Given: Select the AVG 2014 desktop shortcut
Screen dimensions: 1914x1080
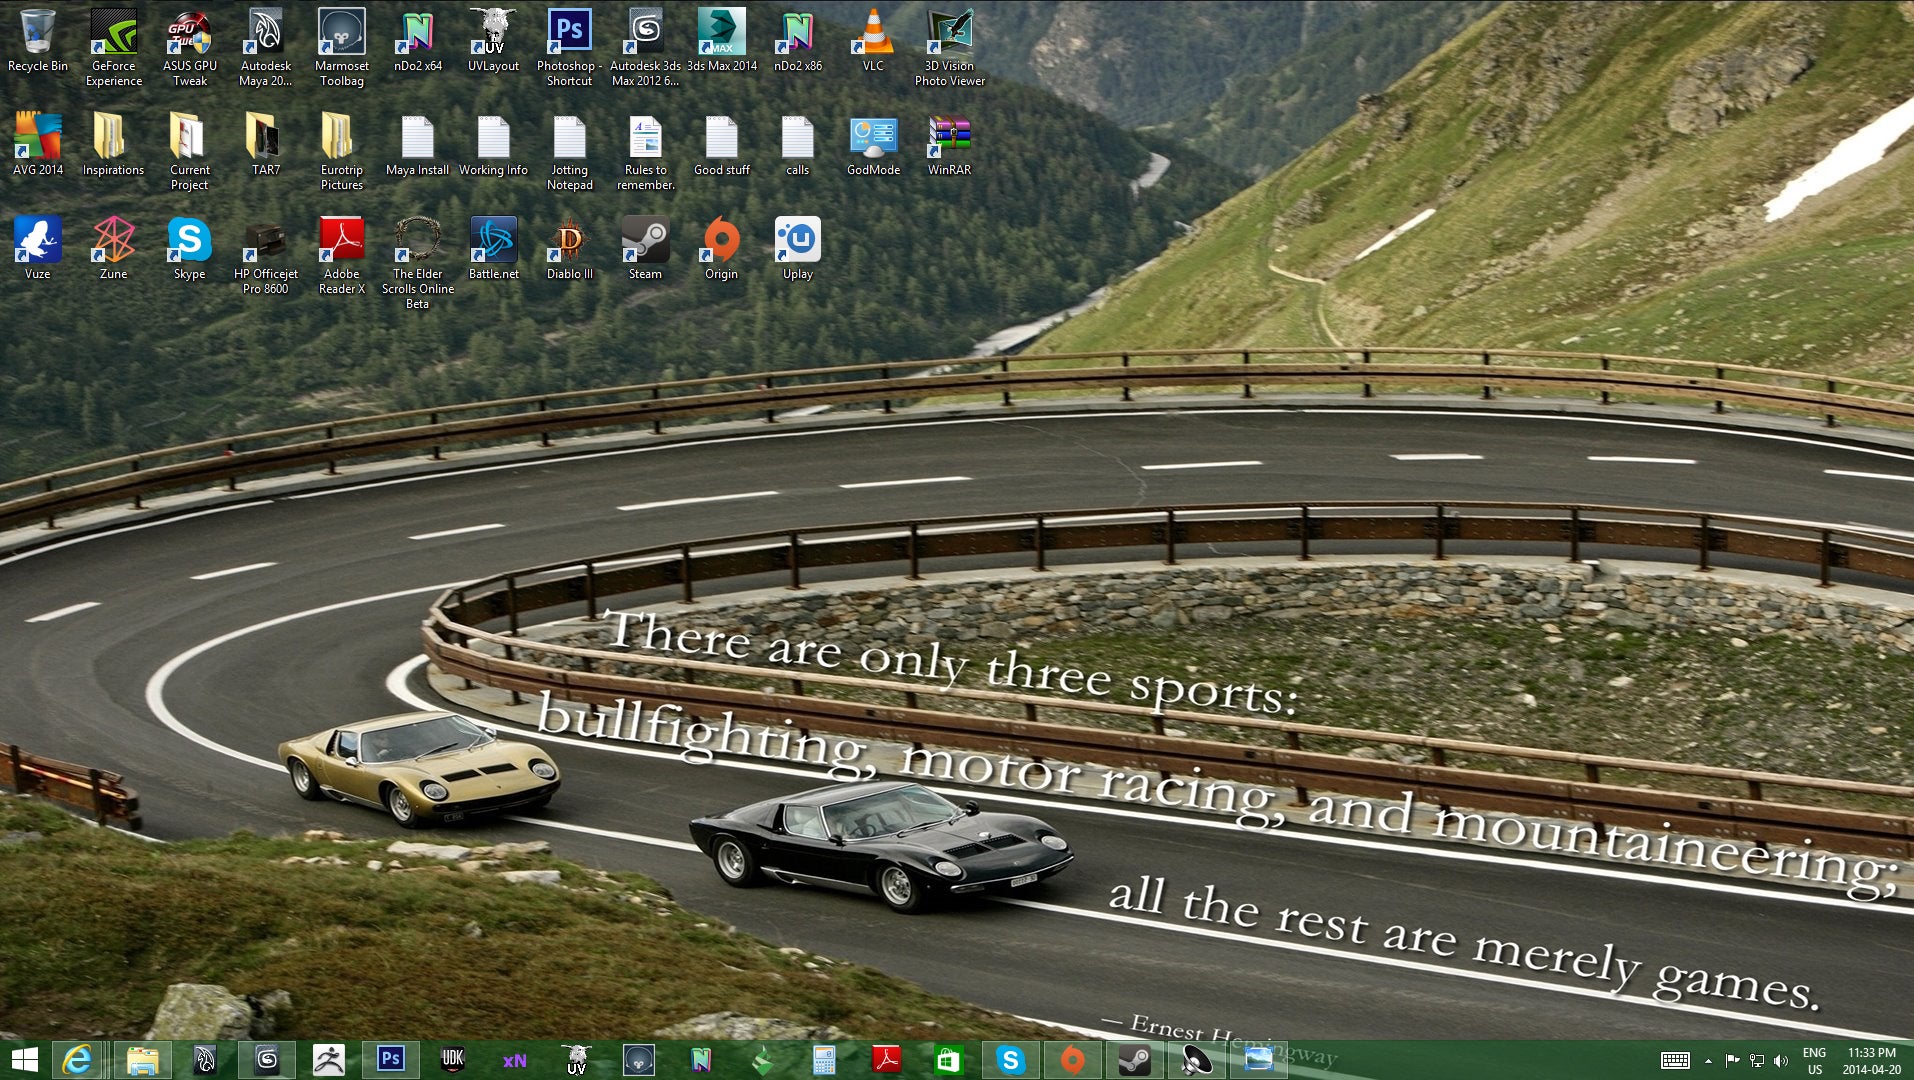Looking at the screenshot, I should coord(38,145).
